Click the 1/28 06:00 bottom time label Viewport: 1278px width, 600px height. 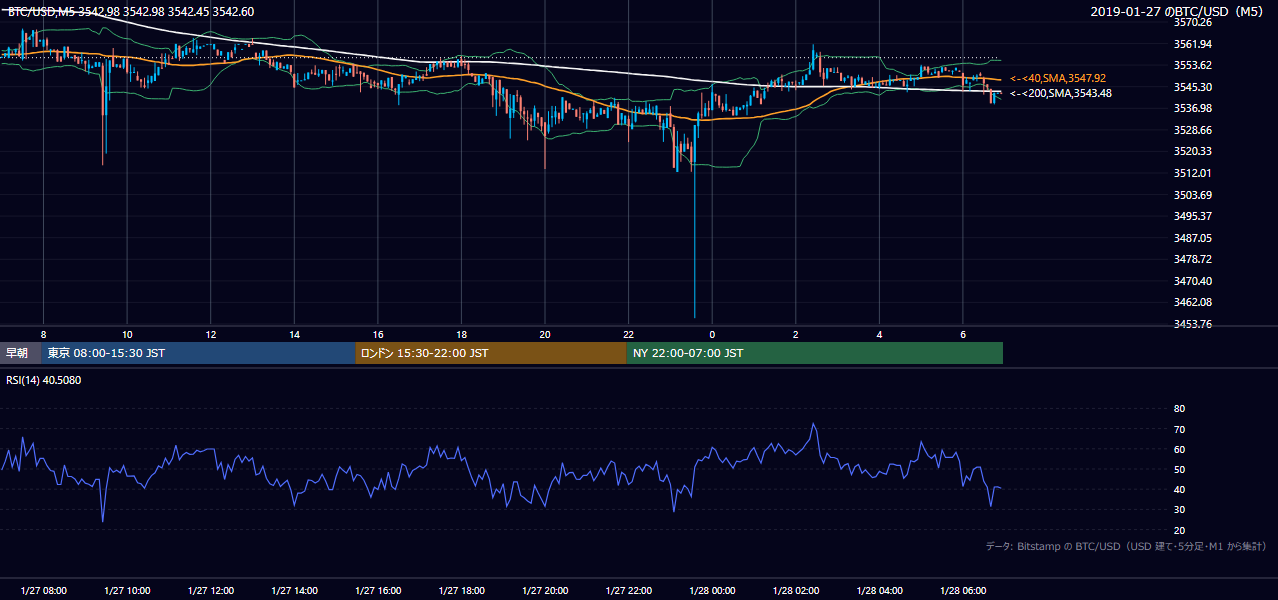point(963,590)
